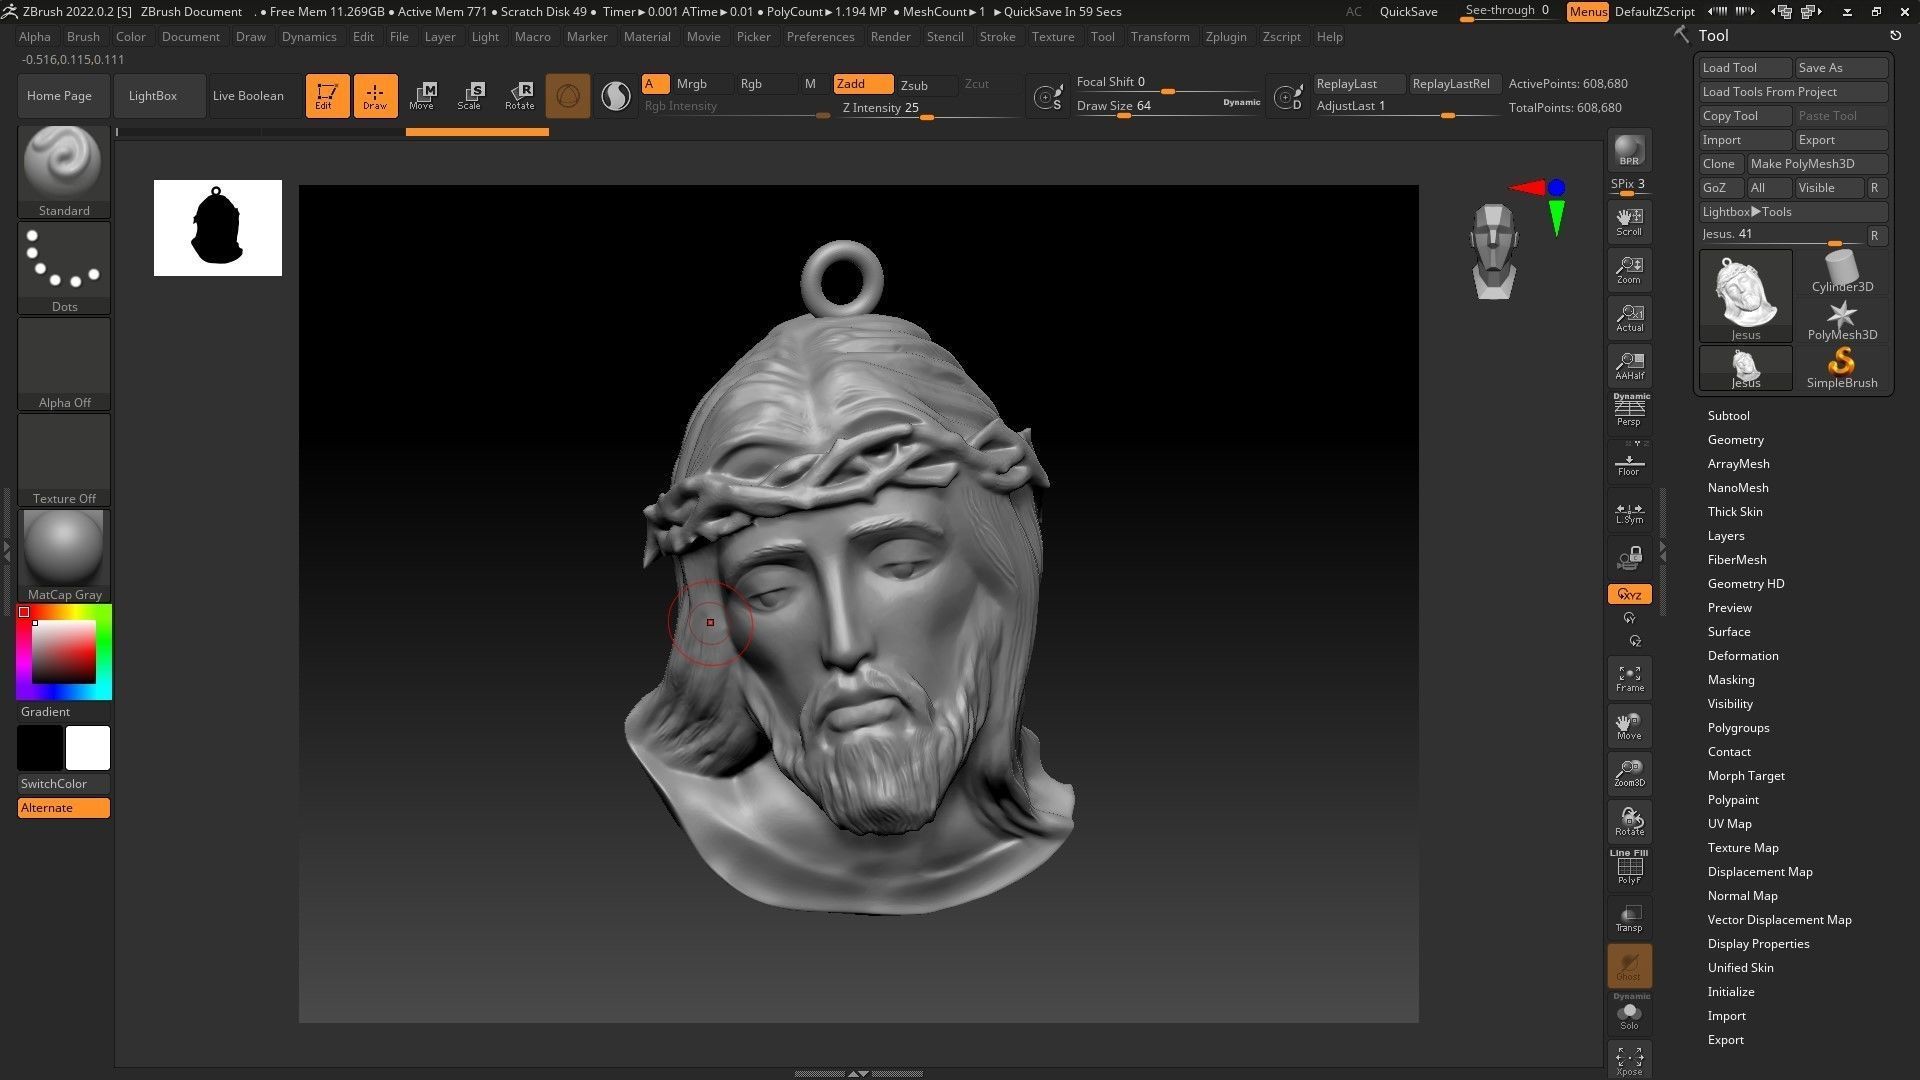This screenshot has width=1920, height=1080.
Task: Toggle XYZ rotation mode
Action: [1629, 594]
